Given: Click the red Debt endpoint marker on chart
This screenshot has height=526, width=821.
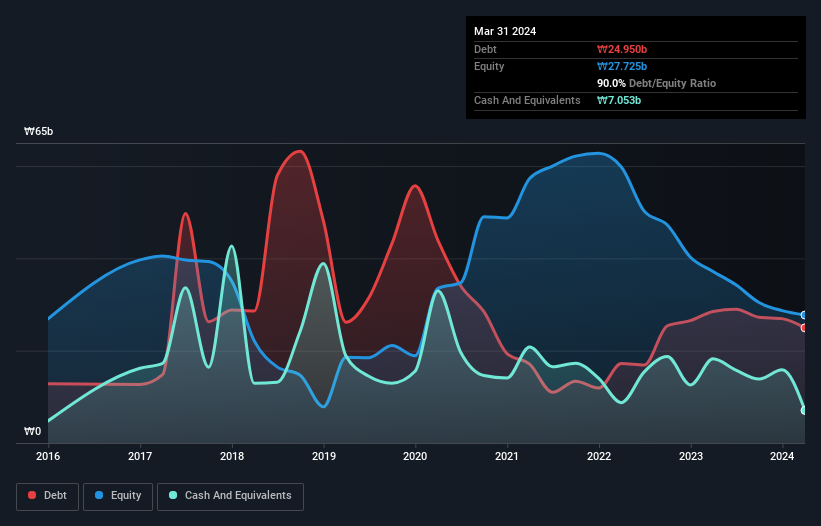Looking at the screenshot, I should point(804,328).
